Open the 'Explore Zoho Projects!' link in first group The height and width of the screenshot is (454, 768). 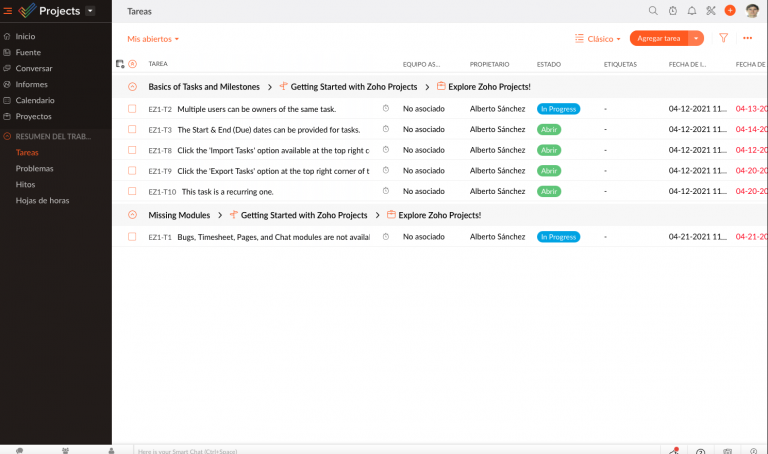click(x=489, y=87)
